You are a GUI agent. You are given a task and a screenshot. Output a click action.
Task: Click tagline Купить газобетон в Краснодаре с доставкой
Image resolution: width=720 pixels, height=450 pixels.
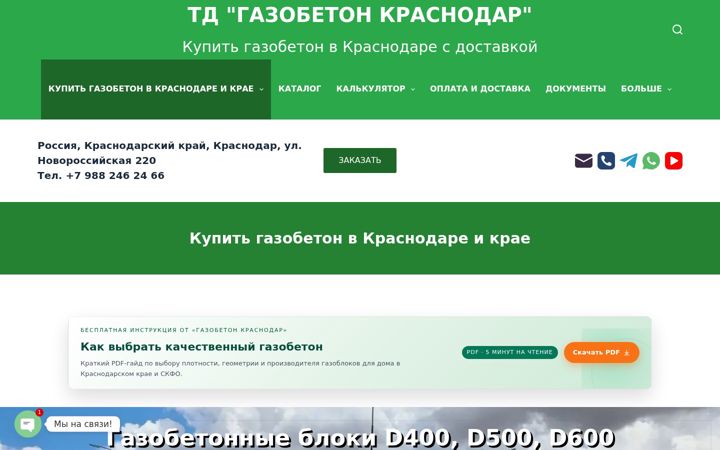pos(360,47)
